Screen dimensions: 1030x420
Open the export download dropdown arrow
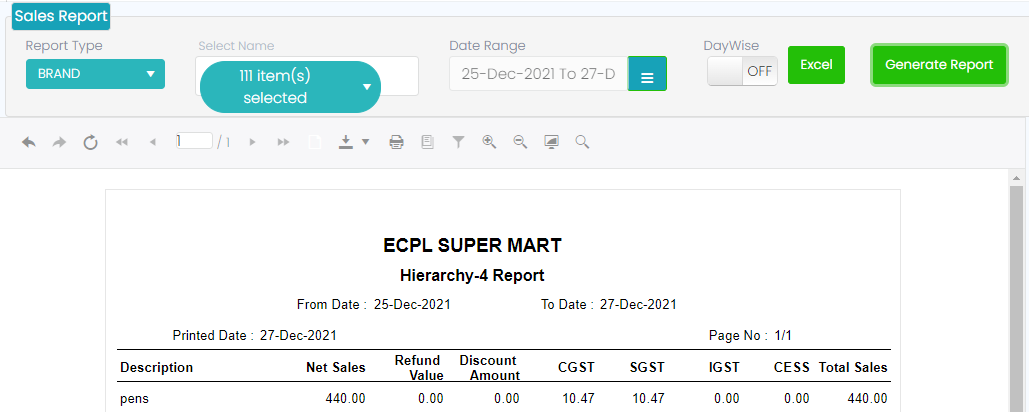365,142
